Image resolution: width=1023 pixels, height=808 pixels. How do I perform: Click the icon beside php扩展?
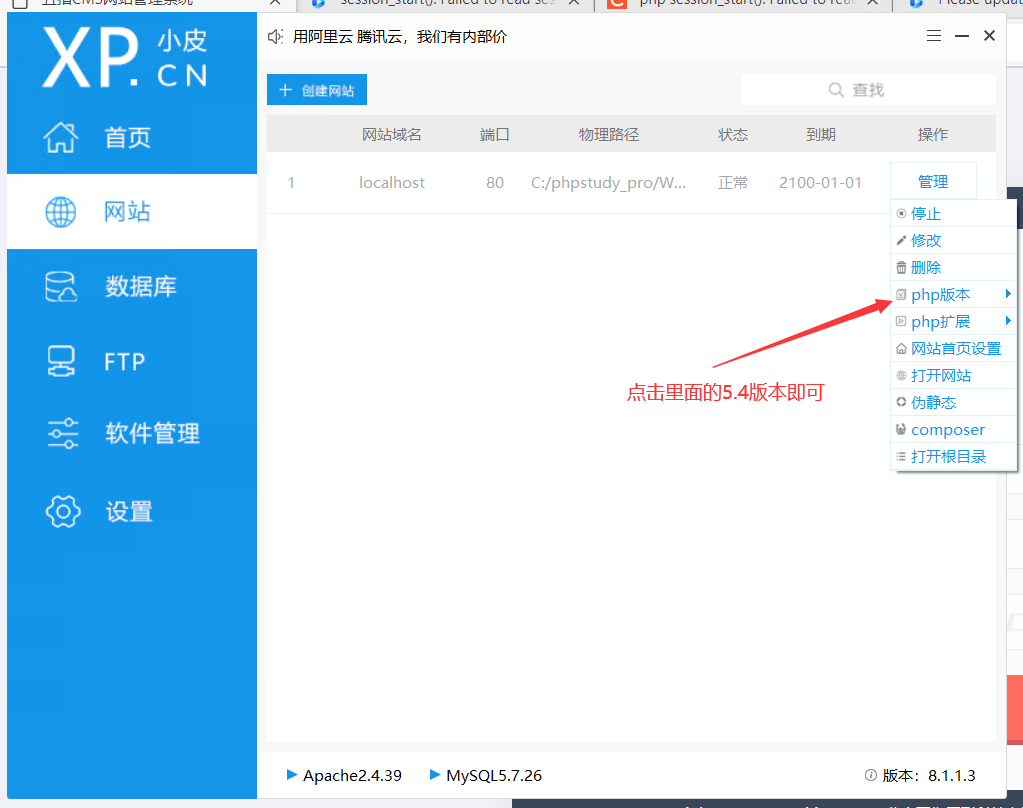[x=901, y=321]
